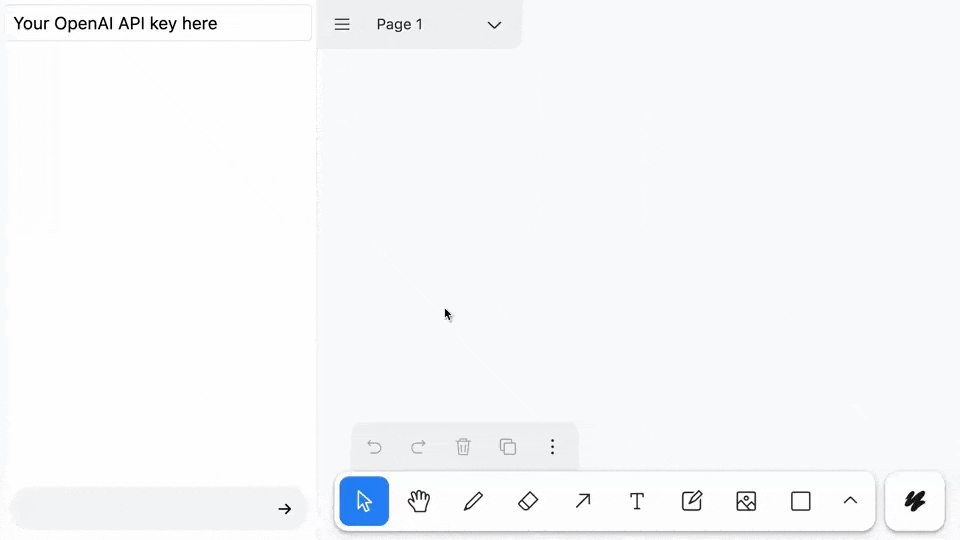Select the Arrow tool
The height and width of the screenshot is (540, 960).
pos(583,501)
